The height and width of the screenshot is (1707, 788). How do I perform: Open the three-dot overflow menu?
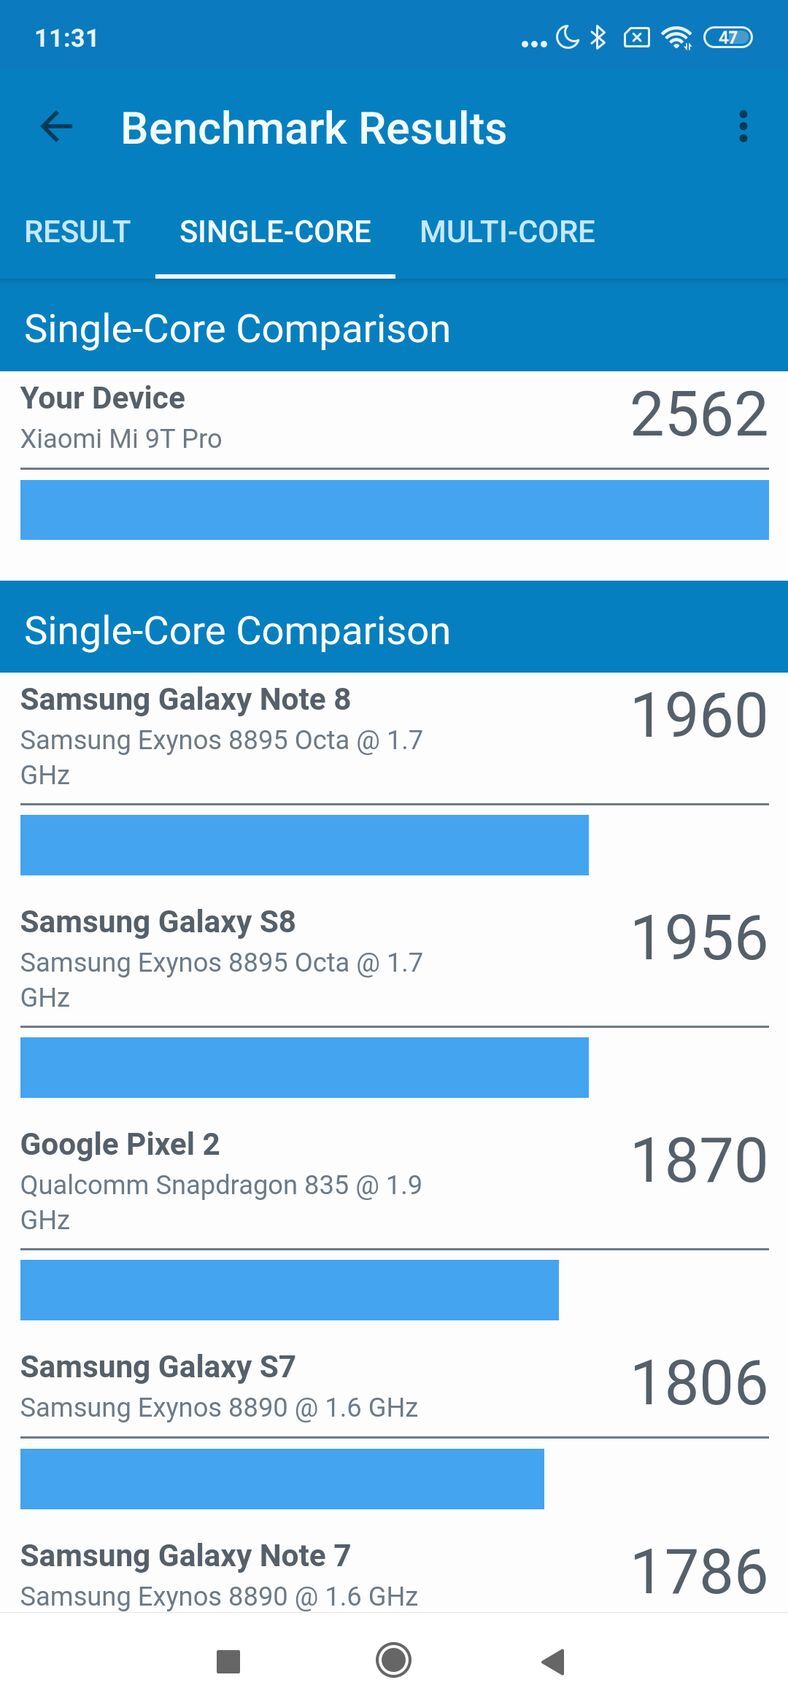[743, 126]
